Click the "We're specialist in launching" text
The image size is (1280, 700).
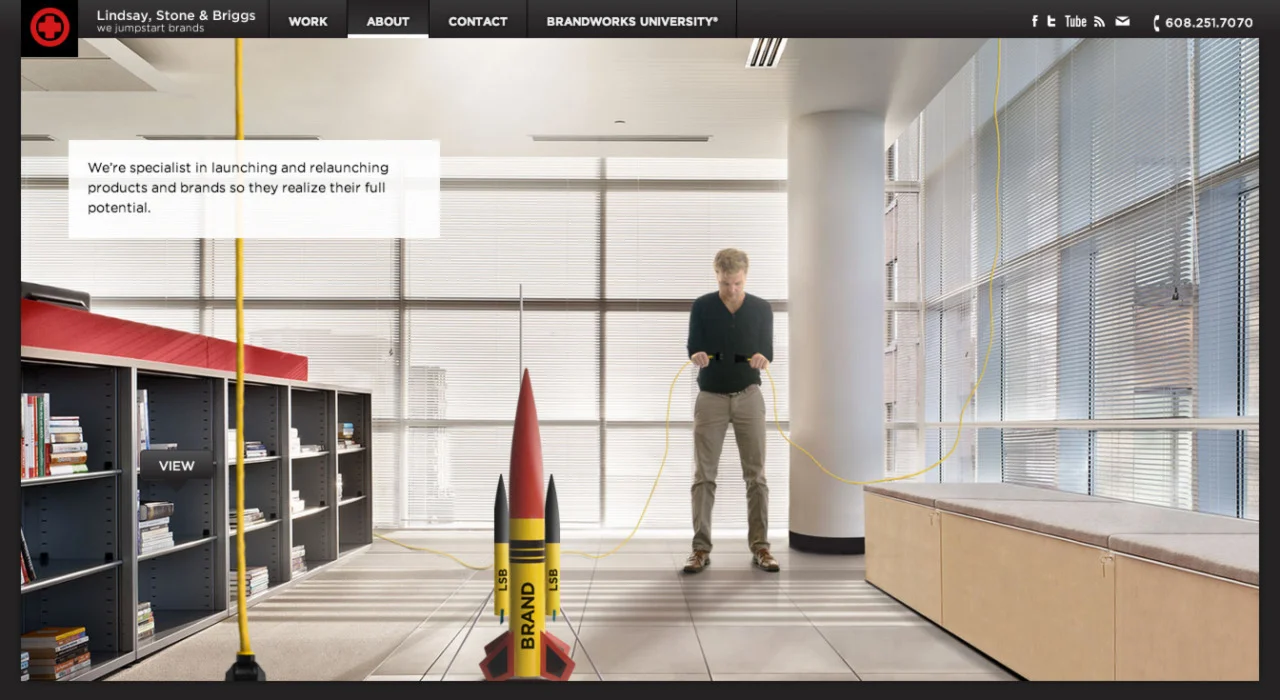(x=238, y=188)
